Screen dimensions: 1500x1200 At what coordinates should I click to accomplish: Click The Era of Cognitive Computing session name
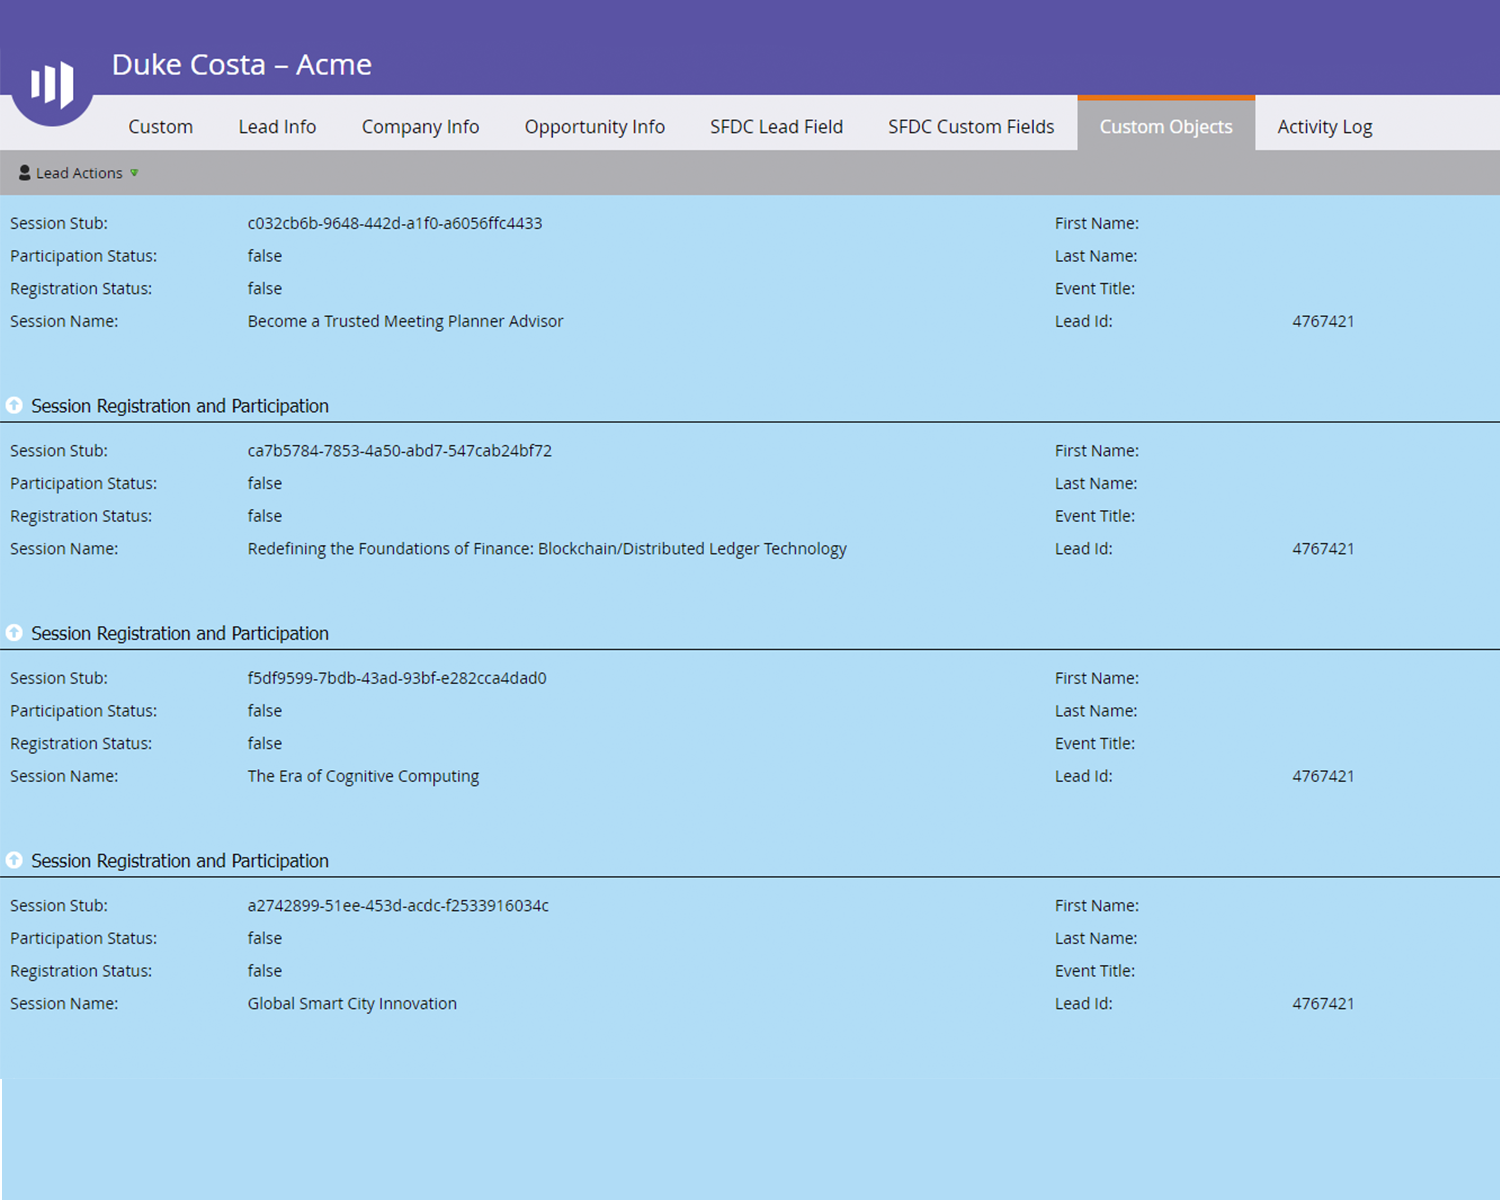pos(363,776)
